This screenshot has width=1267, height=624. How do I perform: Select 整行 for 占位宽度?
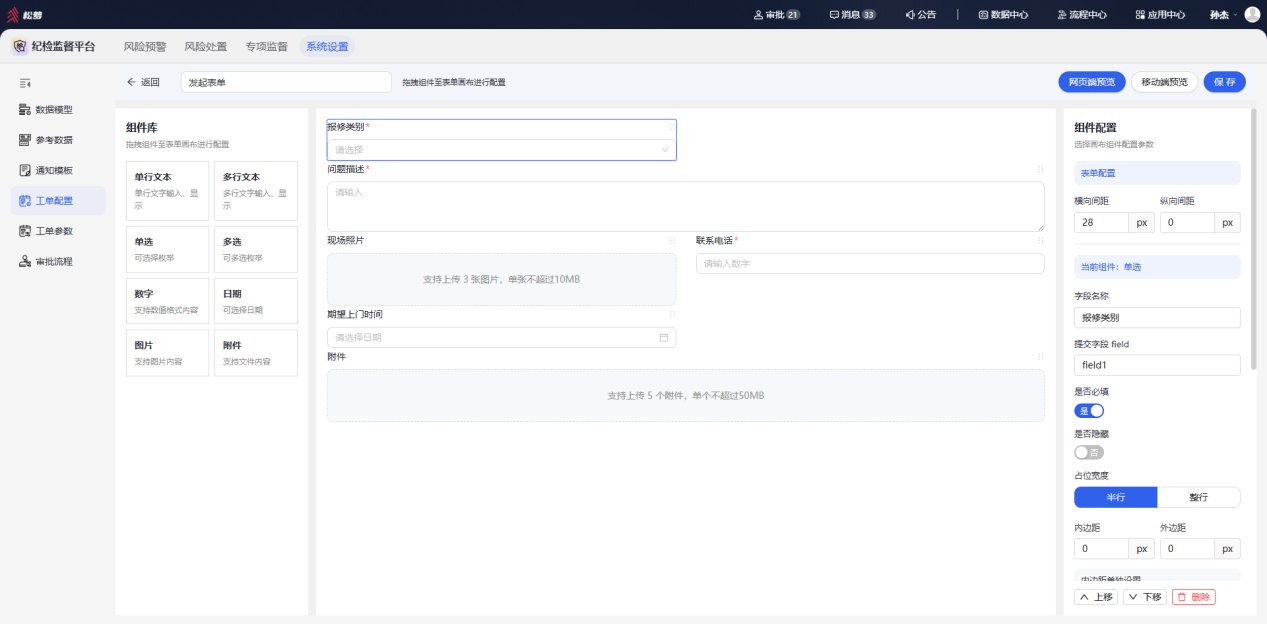pyautogui.click(x=1198, y=497)
